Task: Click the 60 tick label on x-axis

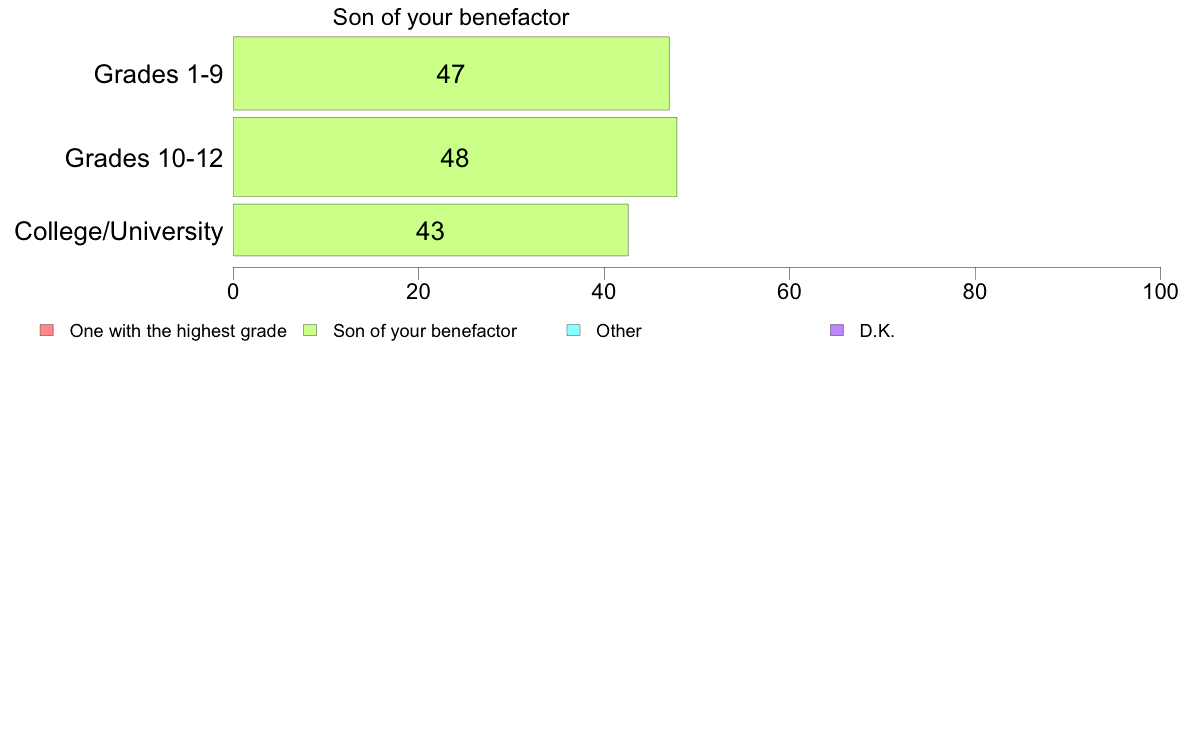Action: (789, 292)
